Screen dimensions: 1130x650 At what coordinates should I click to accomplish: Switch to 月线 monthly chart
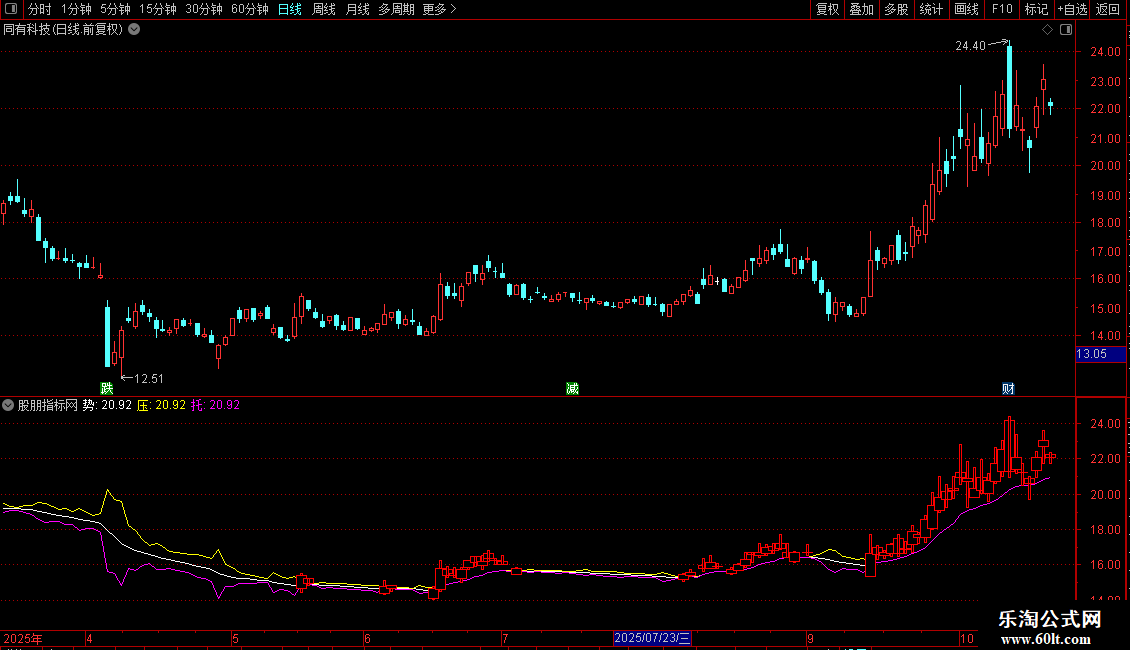(357, 9)
